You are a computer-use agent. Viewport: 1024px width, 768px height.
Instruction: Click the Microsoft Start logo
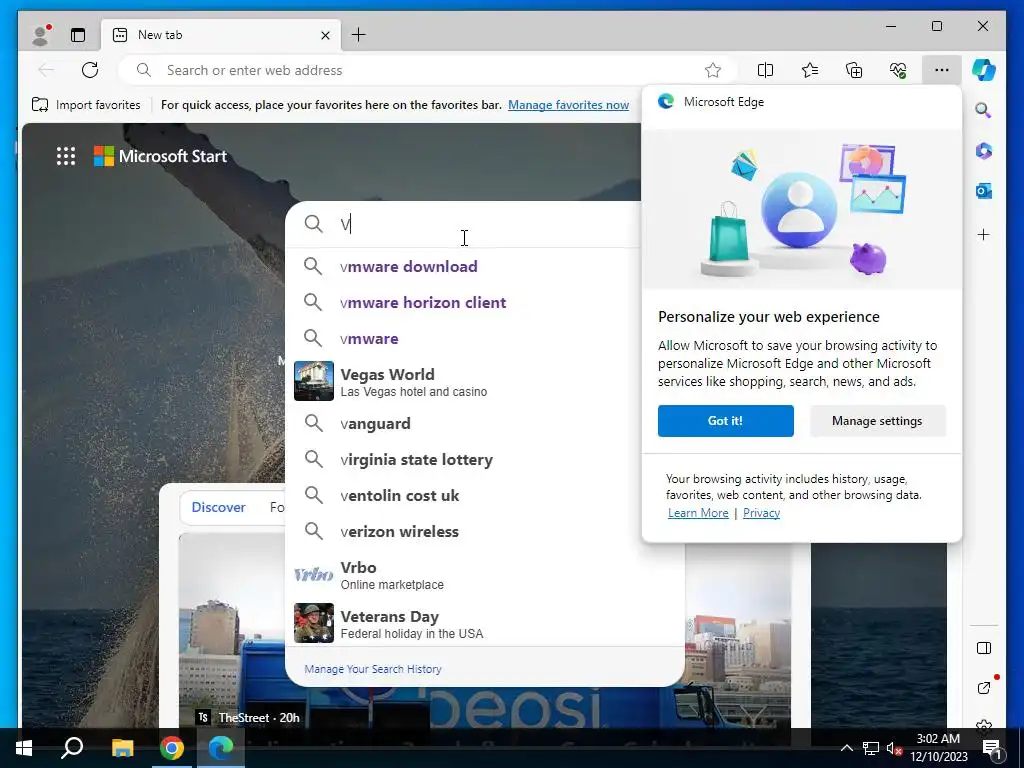tap(161, 156)
